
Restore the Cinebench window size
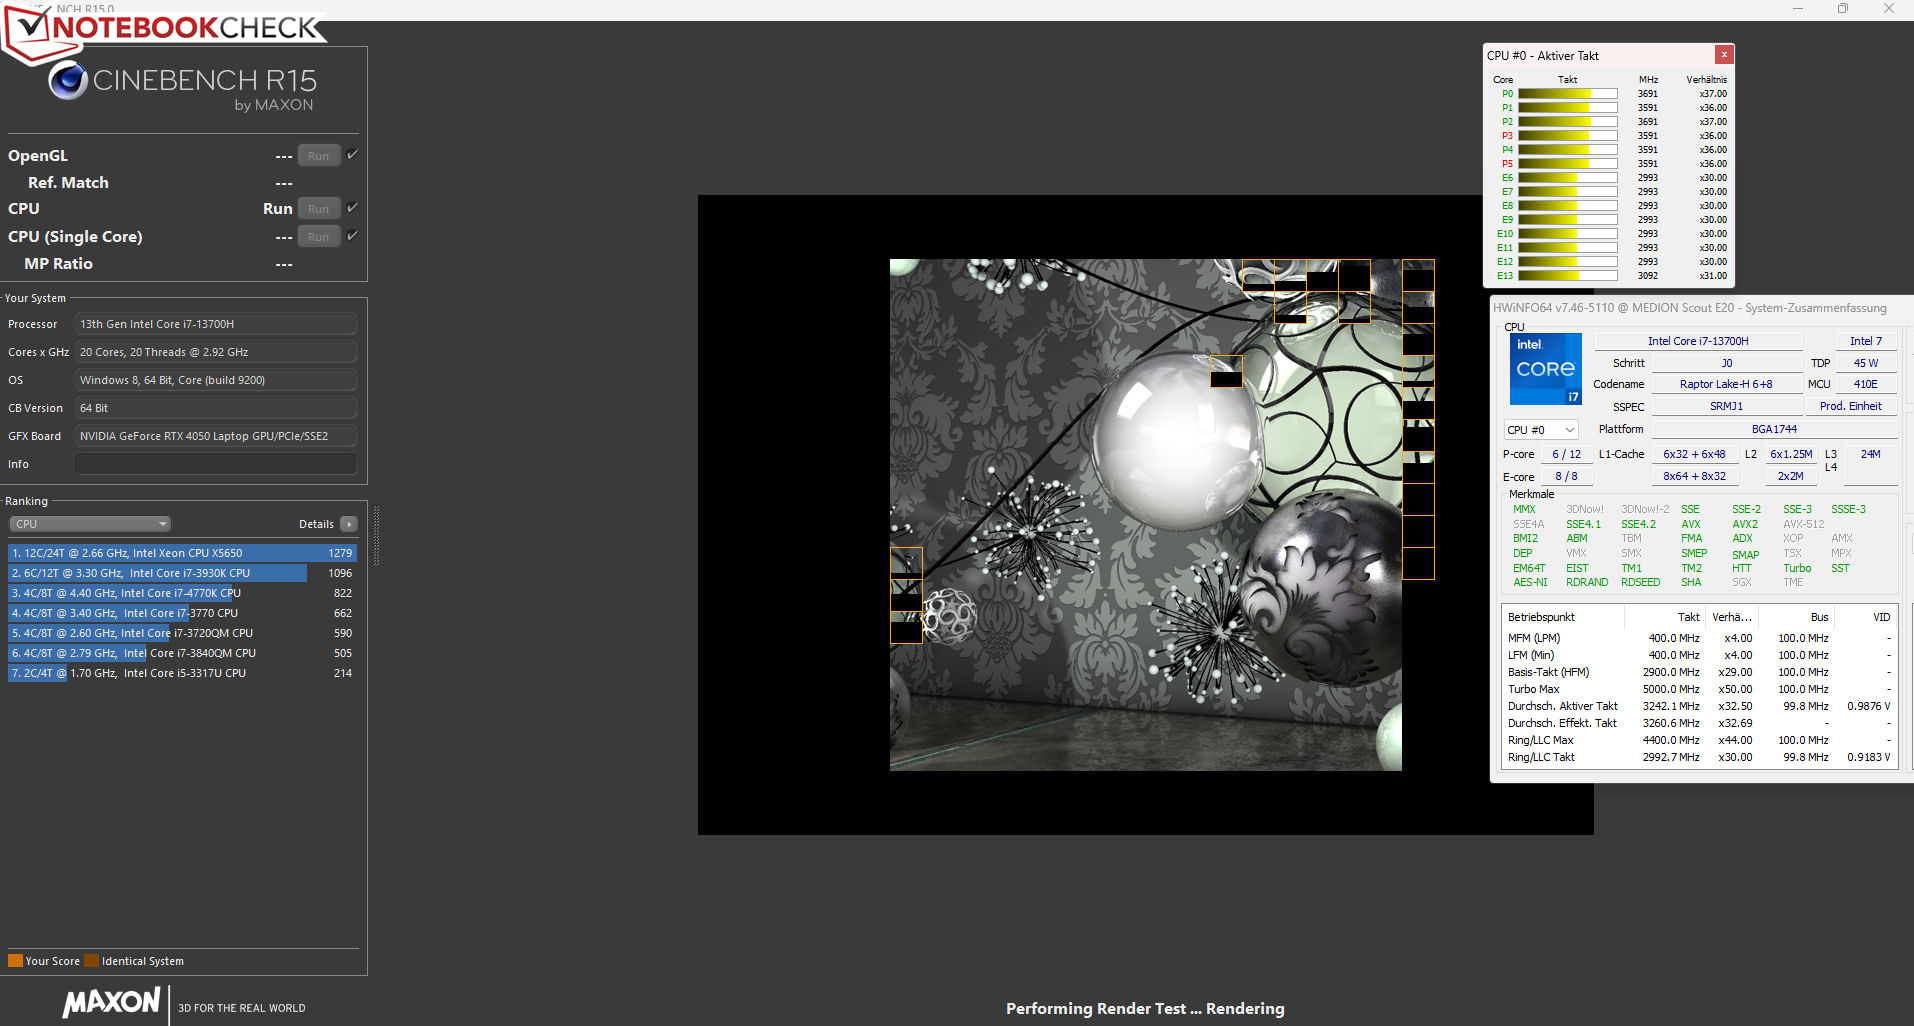click(1842, 9)
